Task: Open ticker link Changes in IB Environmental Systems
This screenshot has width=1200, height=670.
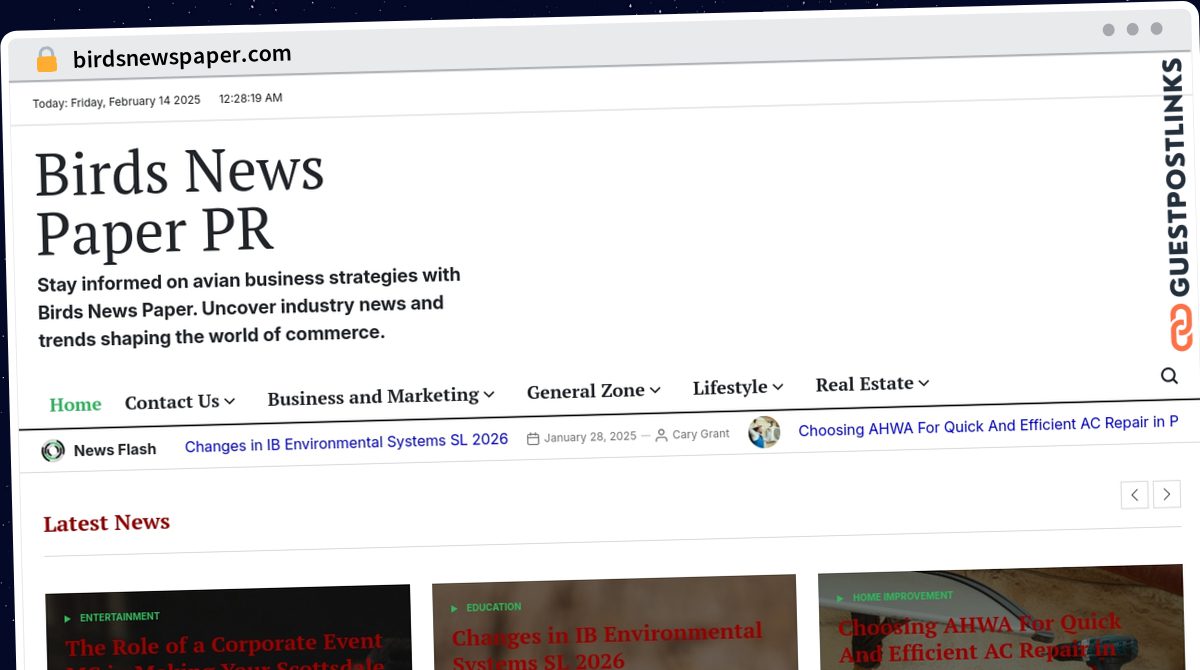Action: [347, 441]
